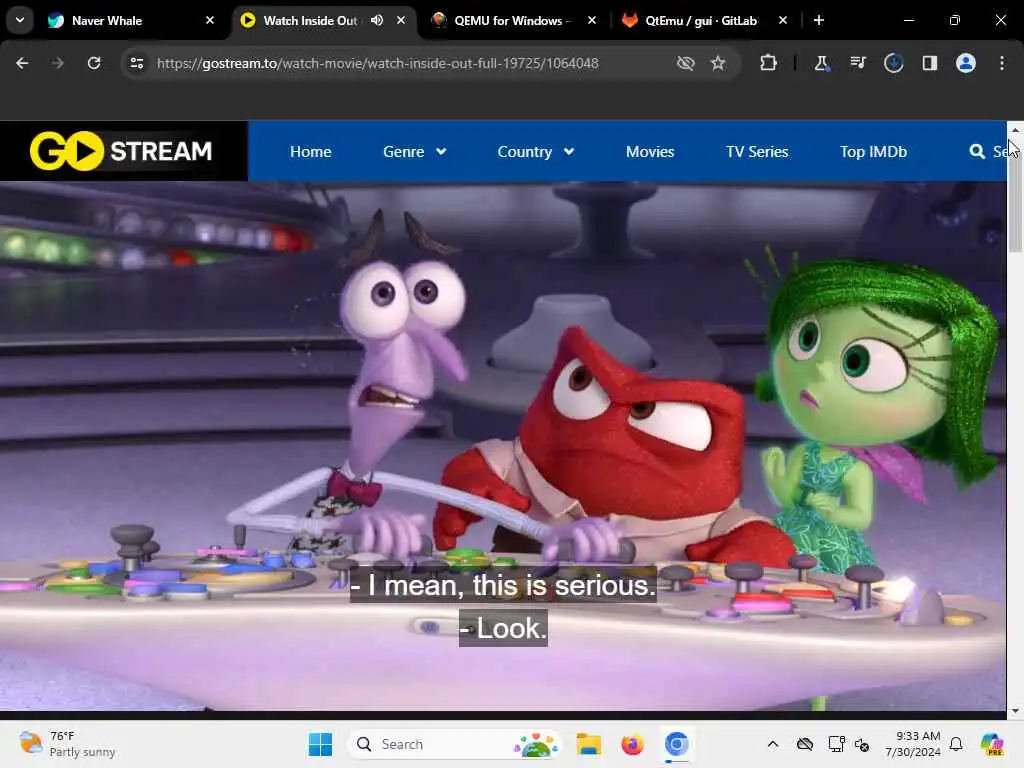Click the display network tray icon
Viewport: 1024px width, 768px height.
point(836,744)
